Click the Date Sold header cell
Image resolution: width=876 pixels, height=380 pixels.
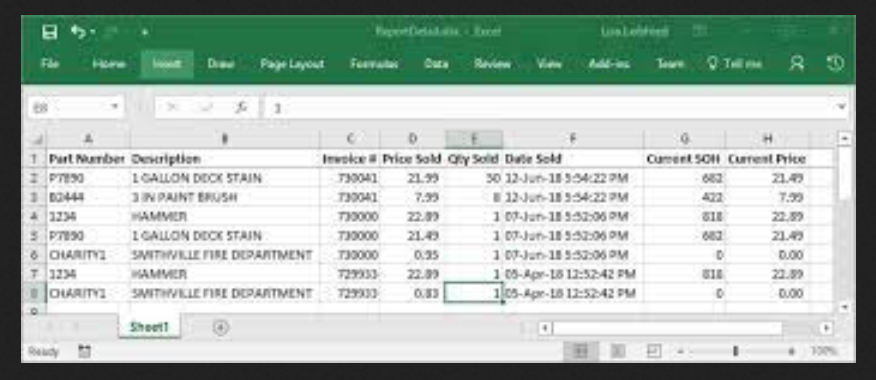pos(573,159)
